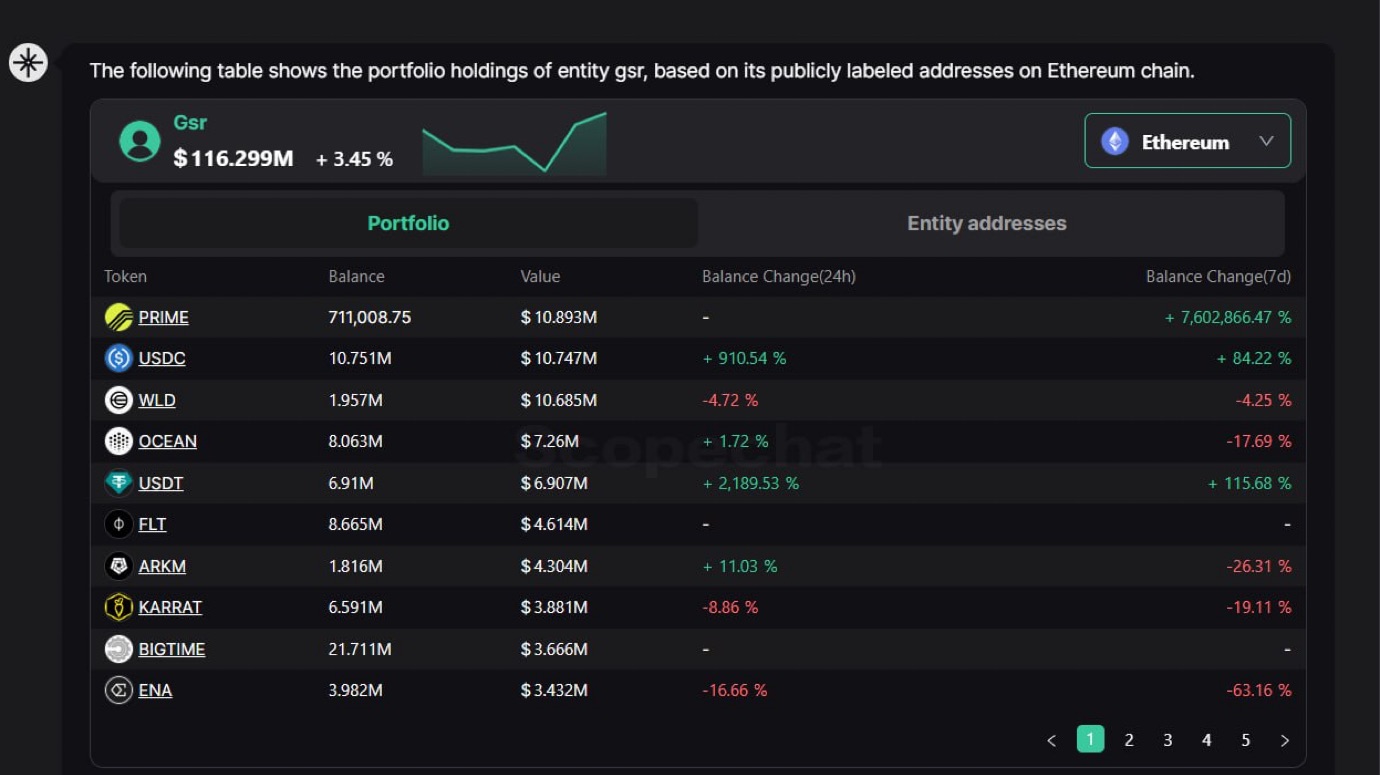Click the Value column header

pos(540,276)
